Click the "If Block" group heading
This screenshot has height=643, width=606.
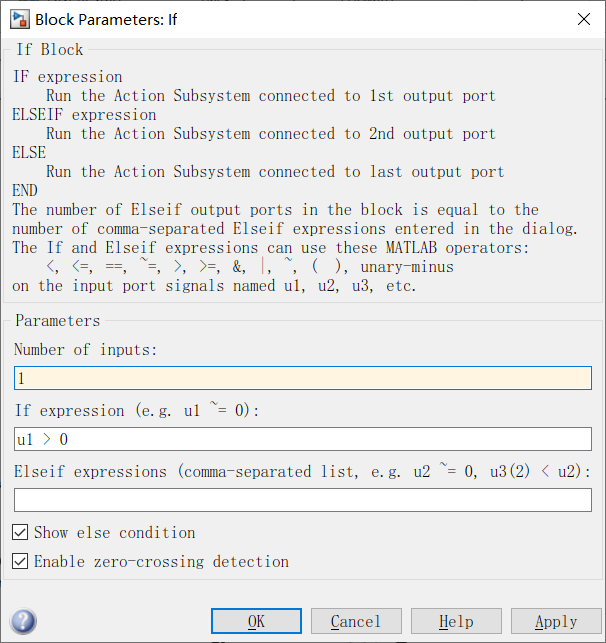(x=49, y=49)
